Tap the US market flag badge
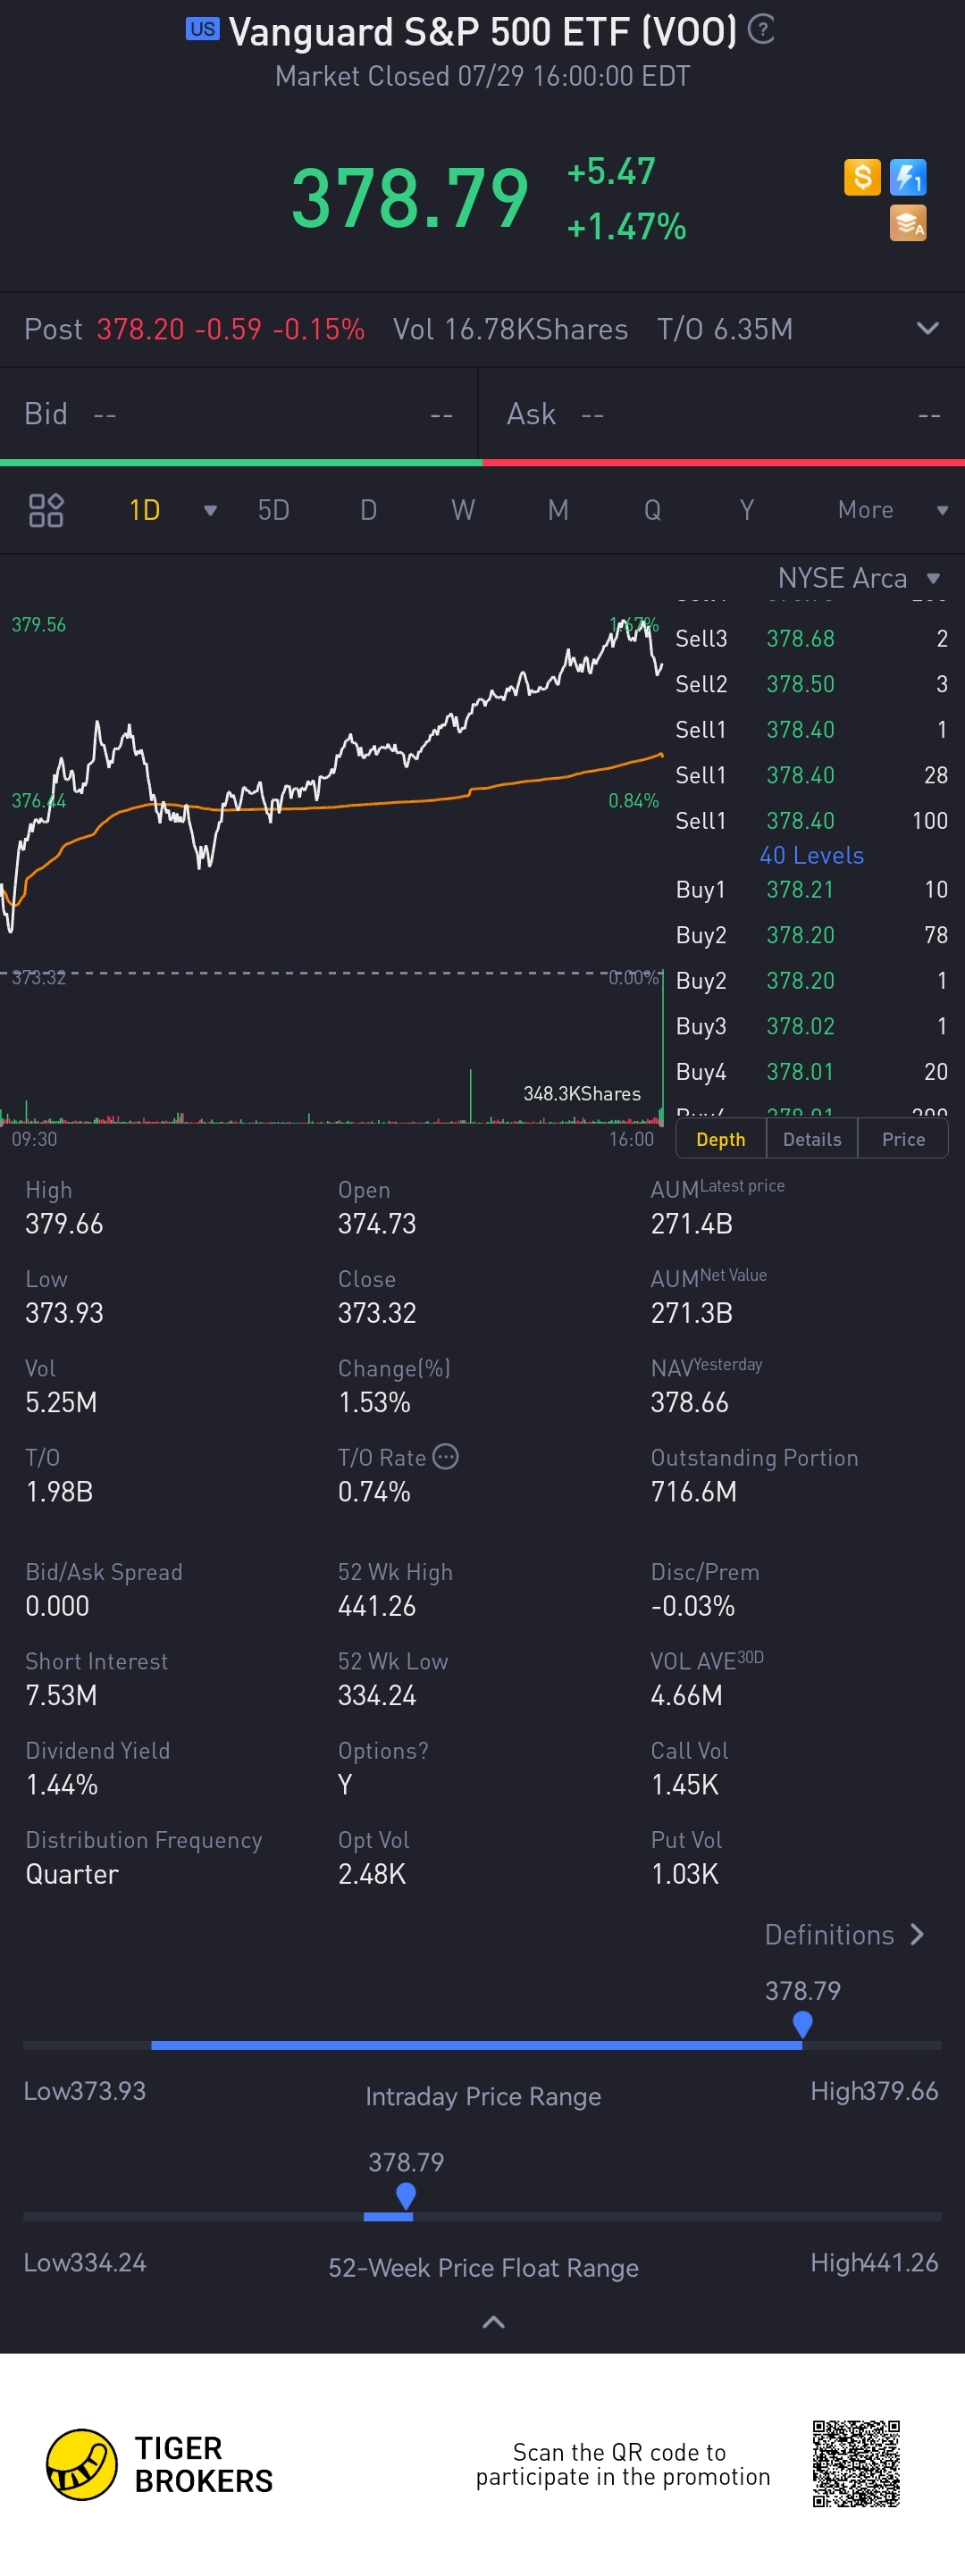Screen dimensions: 965x2576 tap(202, 29)
